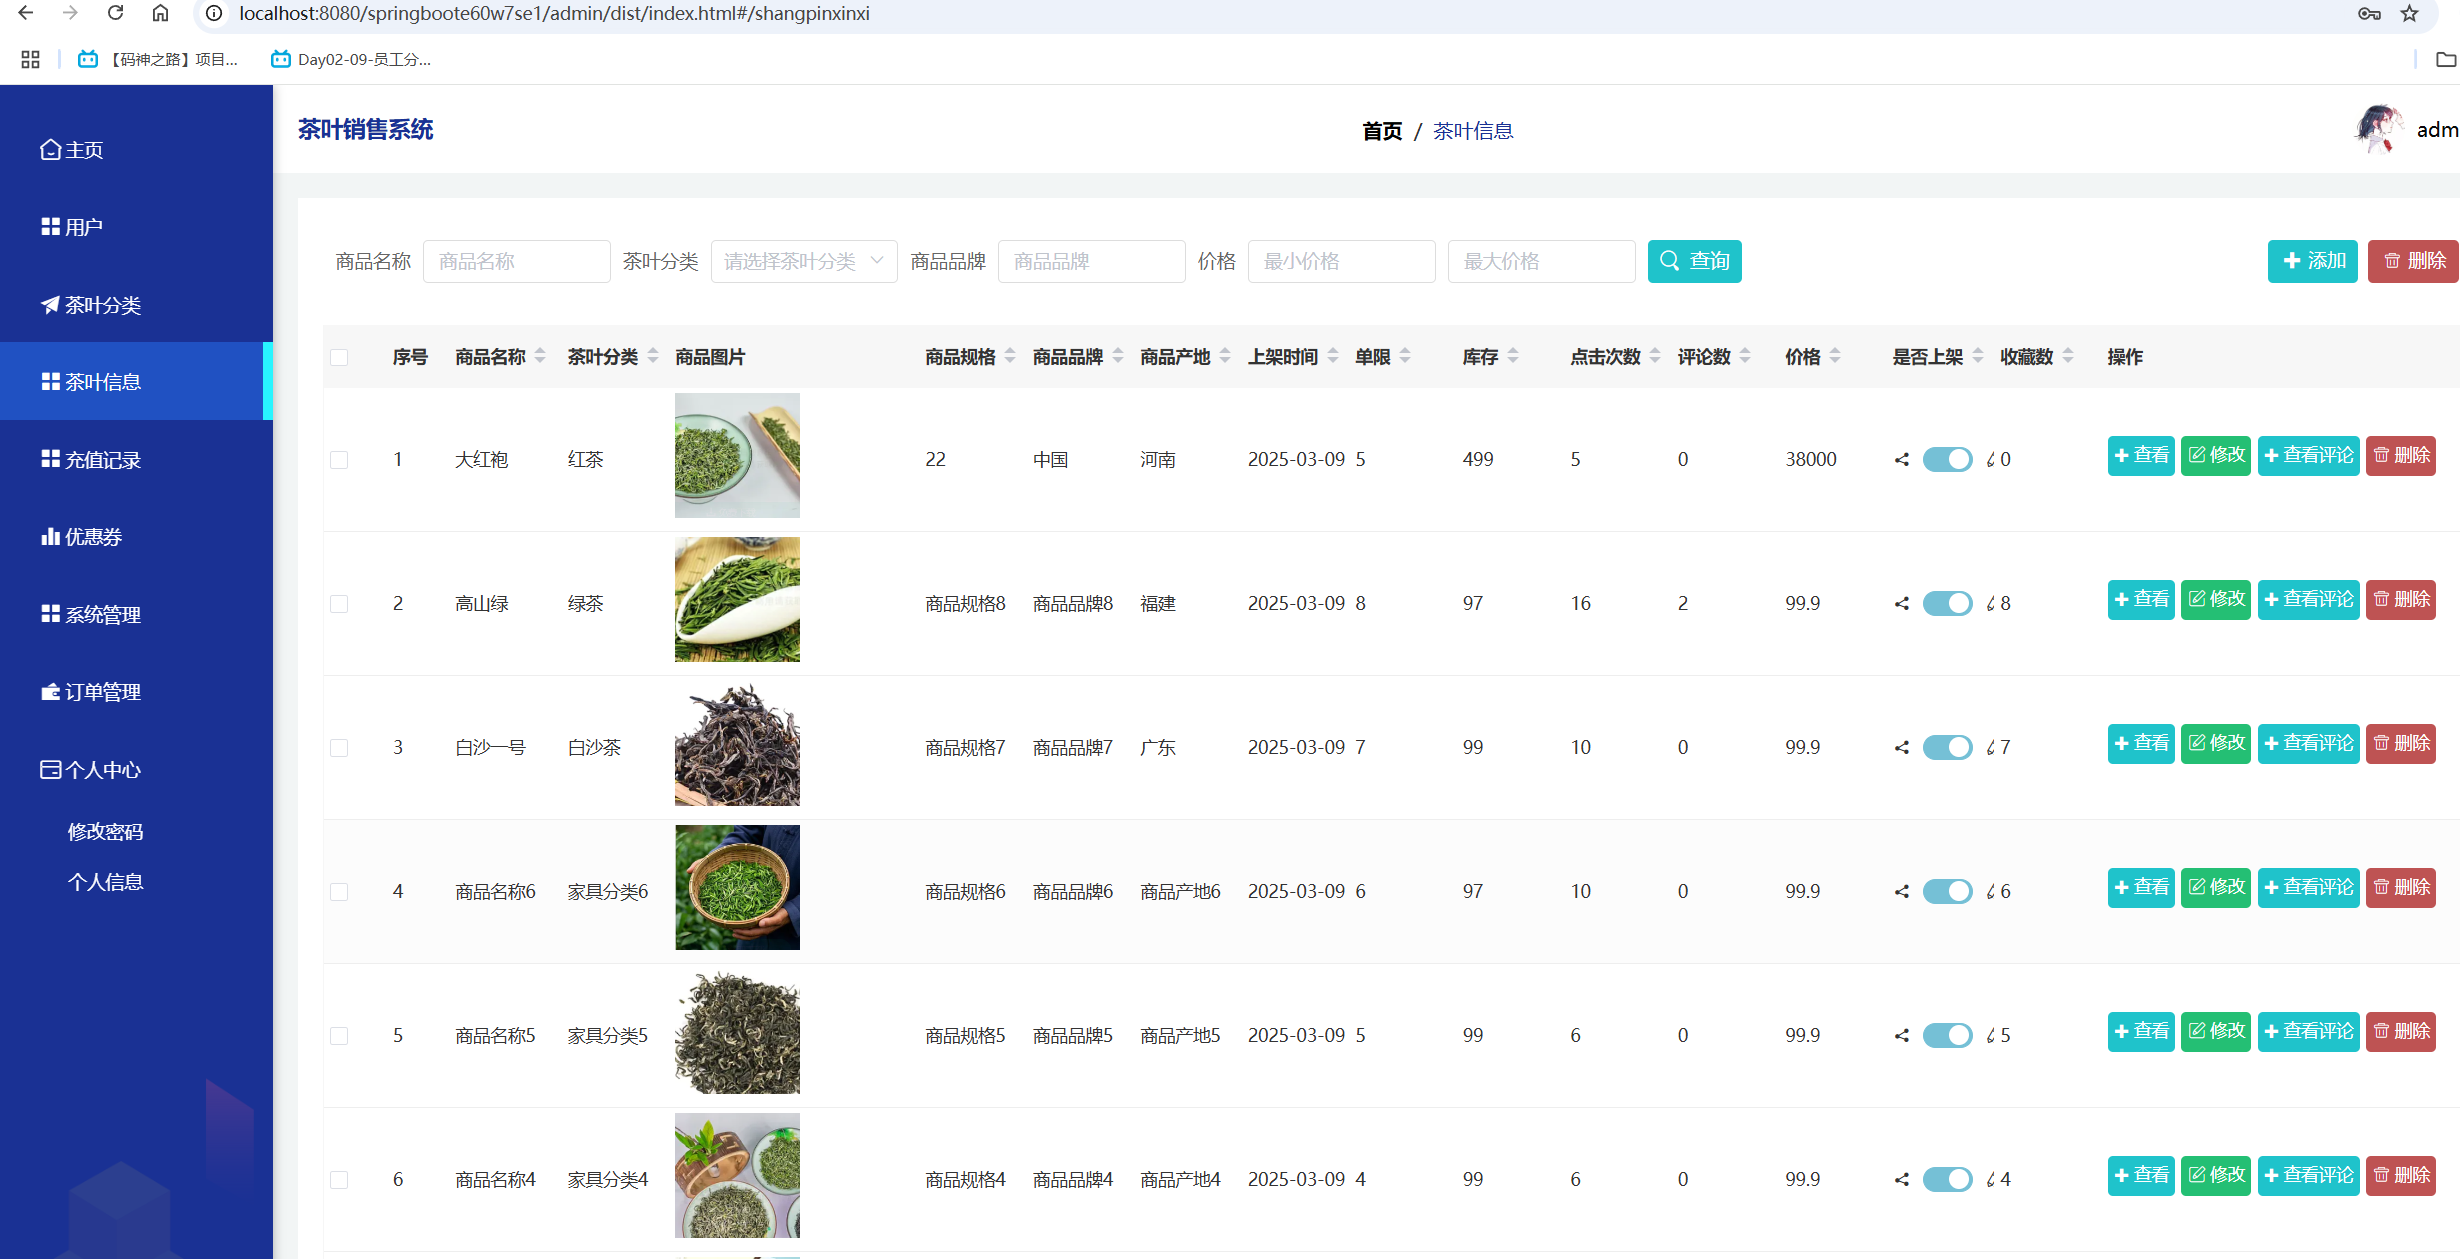The width and height of the screenshot is (2460, 1259).
Task: Click the admin avatar picture
Action: 2378,130
